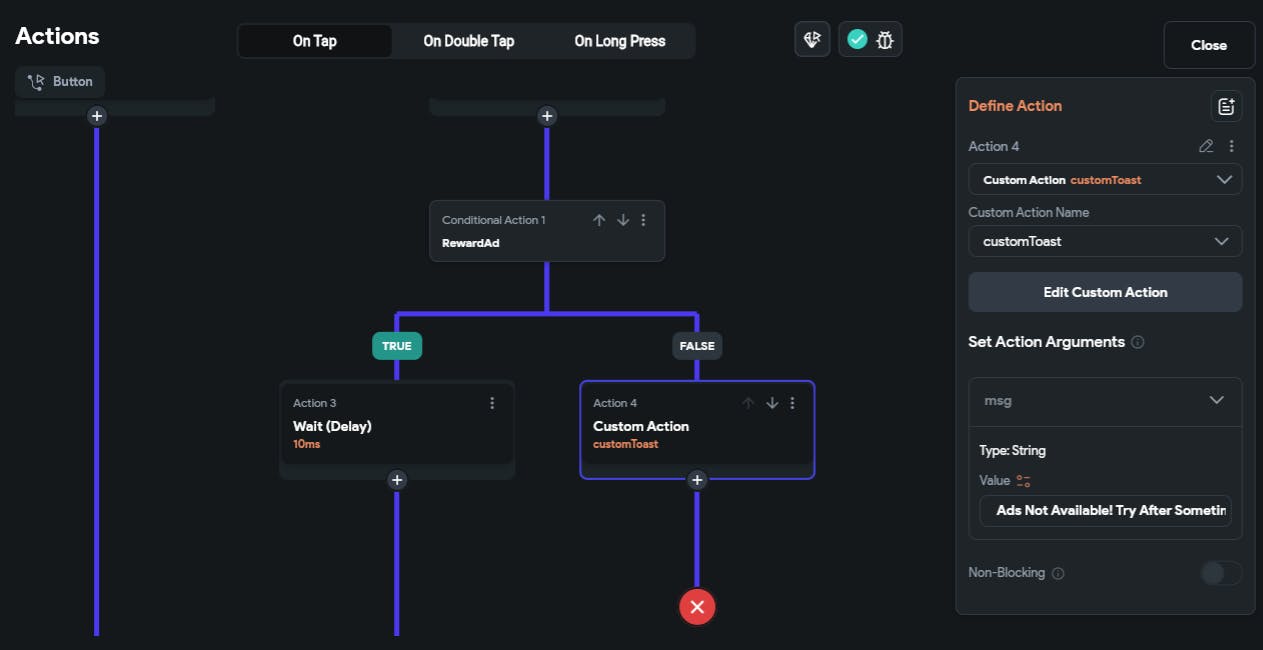Click the debug bug icon in toolbar
Viewport: 1263px width, 650px height.
coord(885,40)
